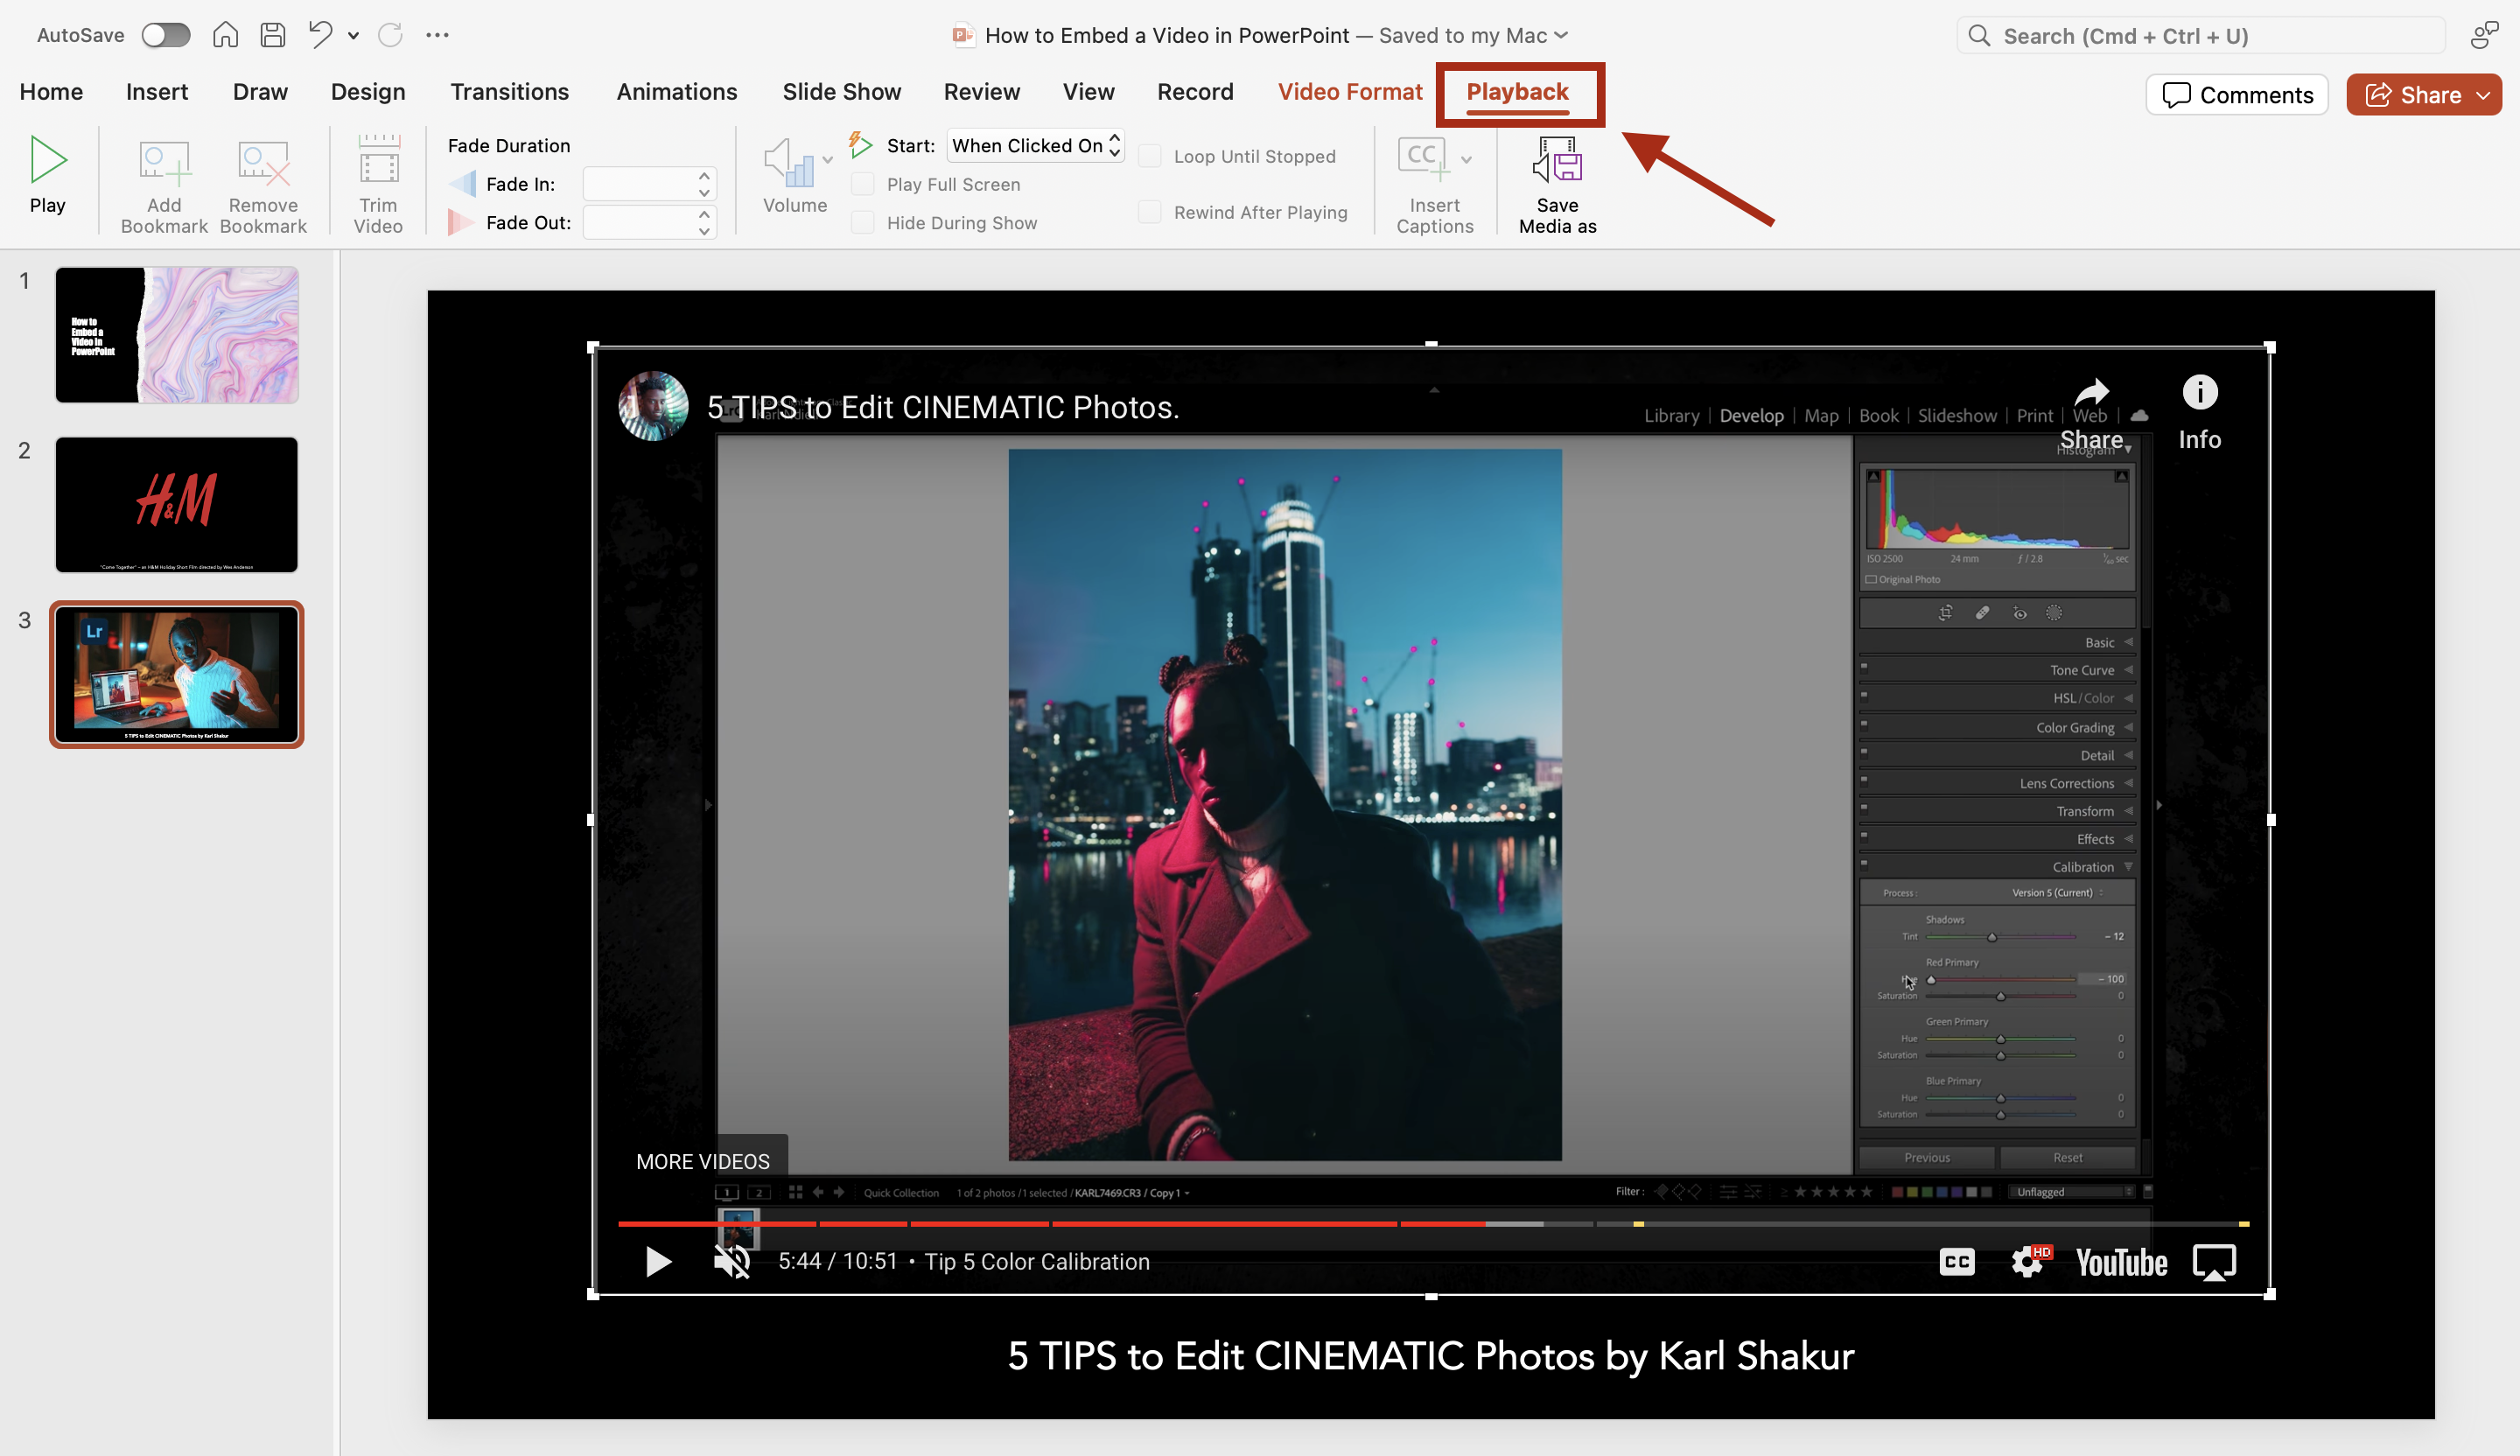Viewport: 2520px width, 1456px height.
Task: Click the Fade Out speaker icon
Action: 460,222
